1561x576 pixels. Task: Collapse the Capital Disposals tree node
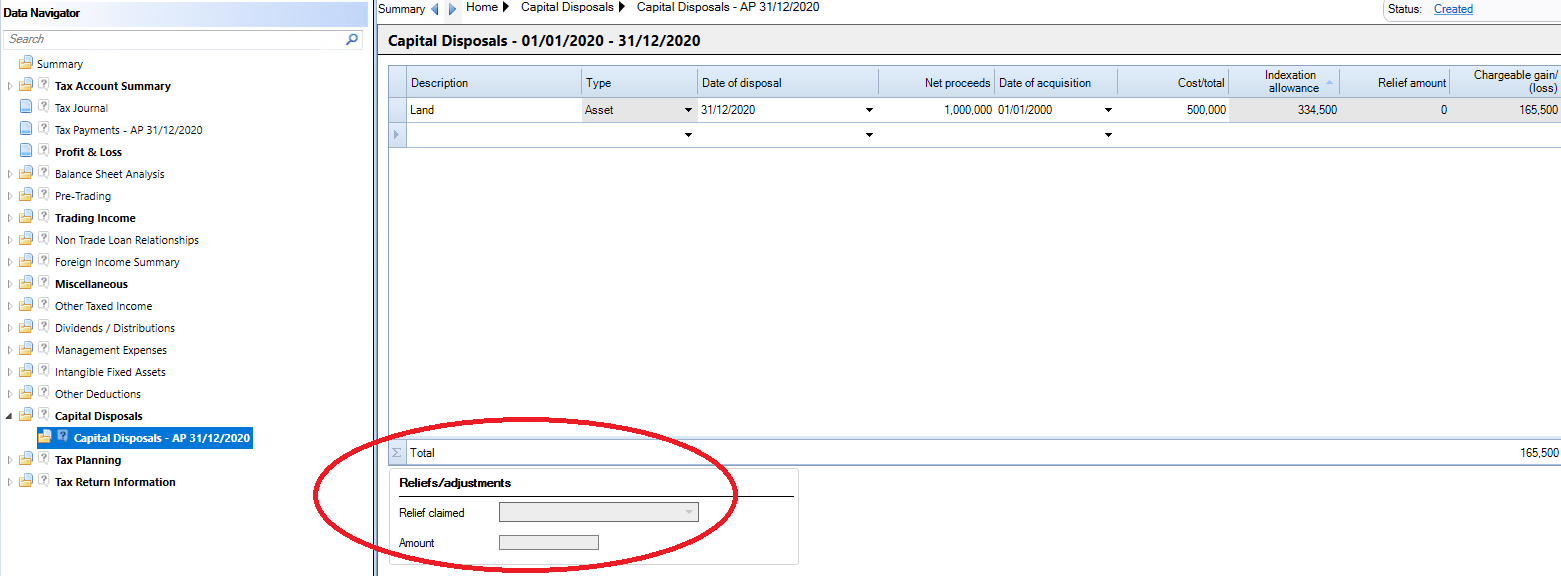(10, 416)
